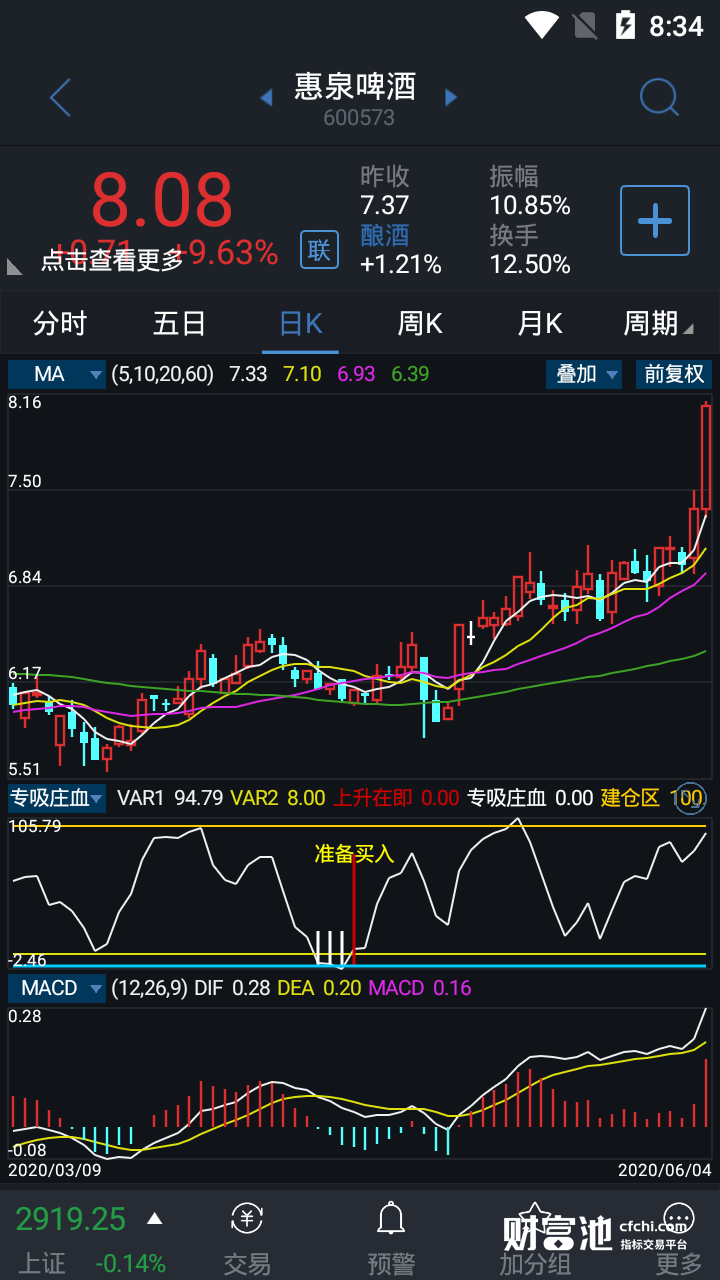Tap the 昨收 value 7.37
The image size is (720, 1280).
tap(385, 205)
